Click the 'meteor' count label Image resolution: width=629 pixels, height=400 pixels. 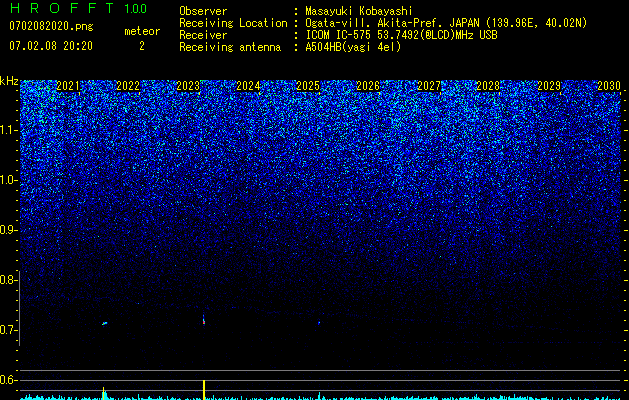pos(142,31)
